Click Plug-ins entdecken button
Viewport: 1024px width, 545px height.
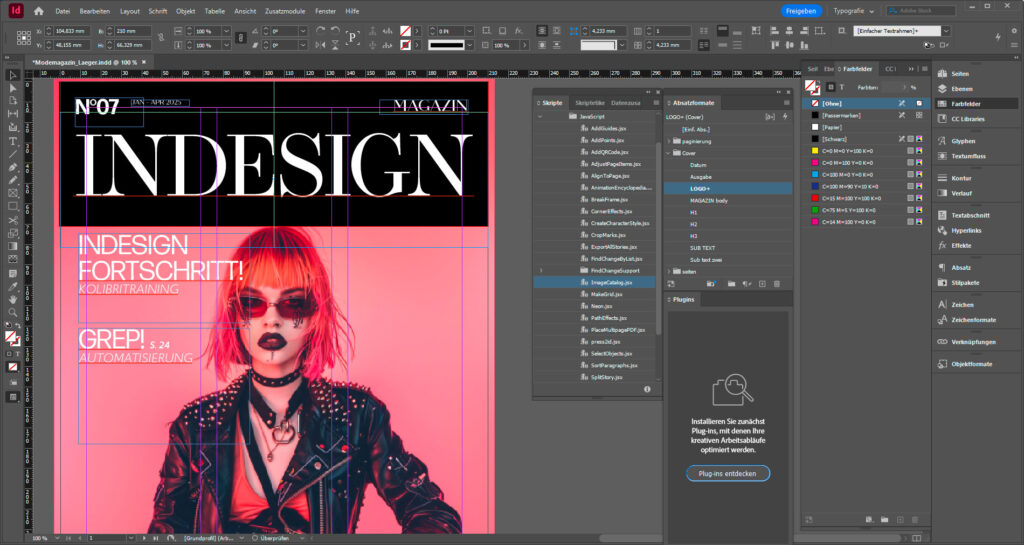(x=728, y=473)
